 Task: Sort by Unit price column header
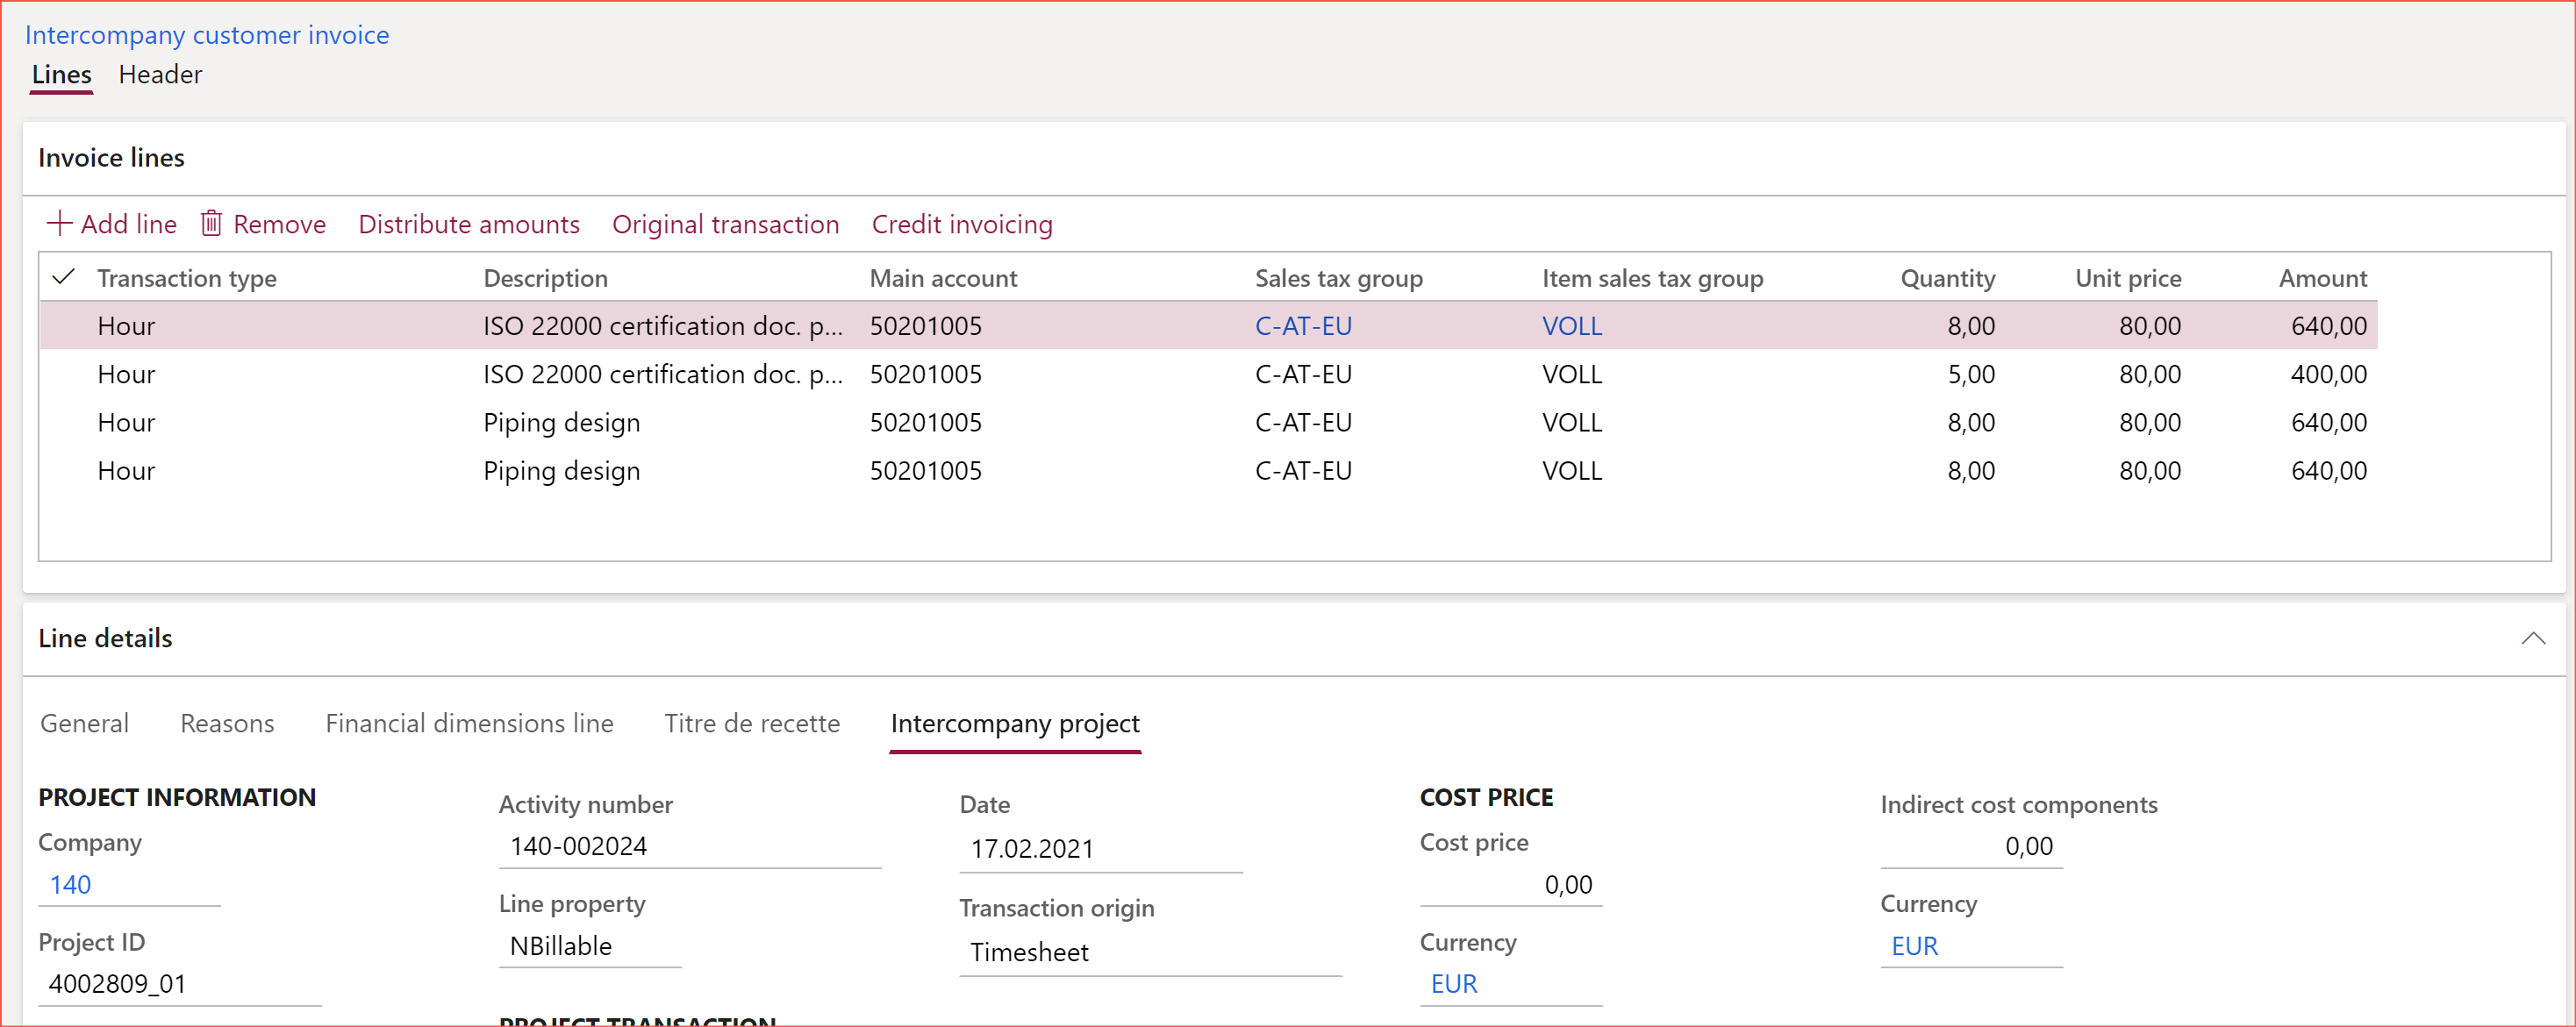click(x=2128, y=278)
